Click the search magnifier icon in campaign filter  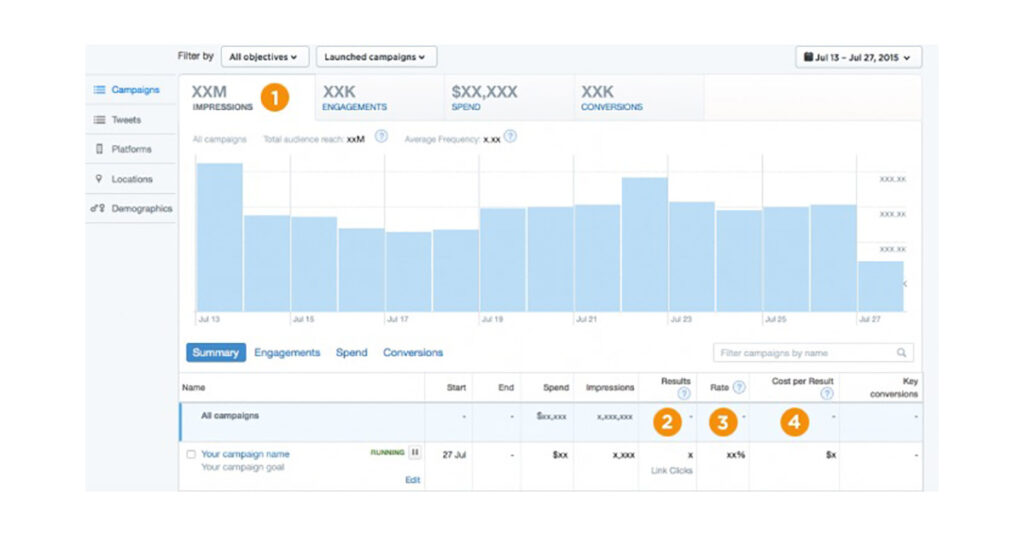[x=901, y=353]
